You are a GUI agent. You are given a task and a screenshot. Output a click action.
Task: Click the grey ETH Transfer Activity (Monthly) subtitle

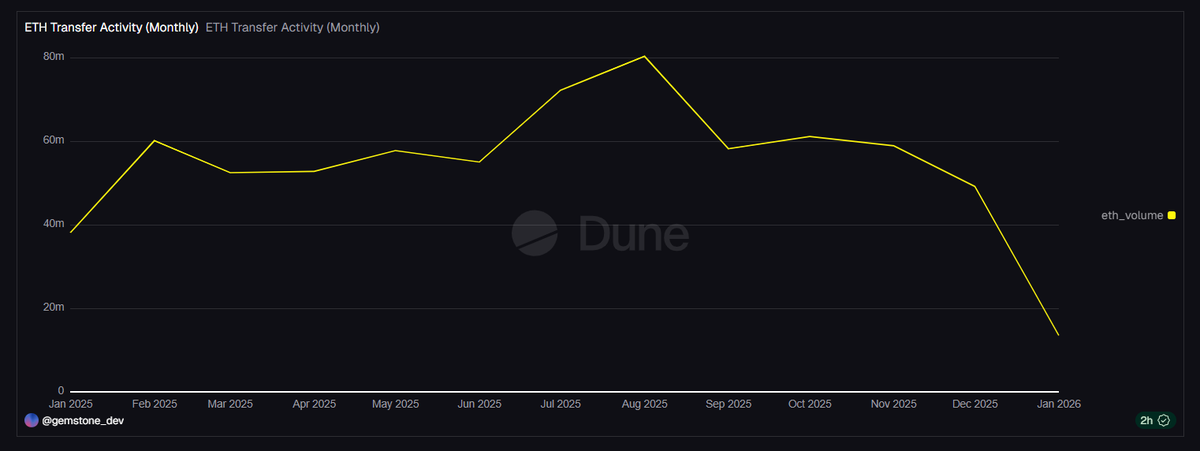292,28
